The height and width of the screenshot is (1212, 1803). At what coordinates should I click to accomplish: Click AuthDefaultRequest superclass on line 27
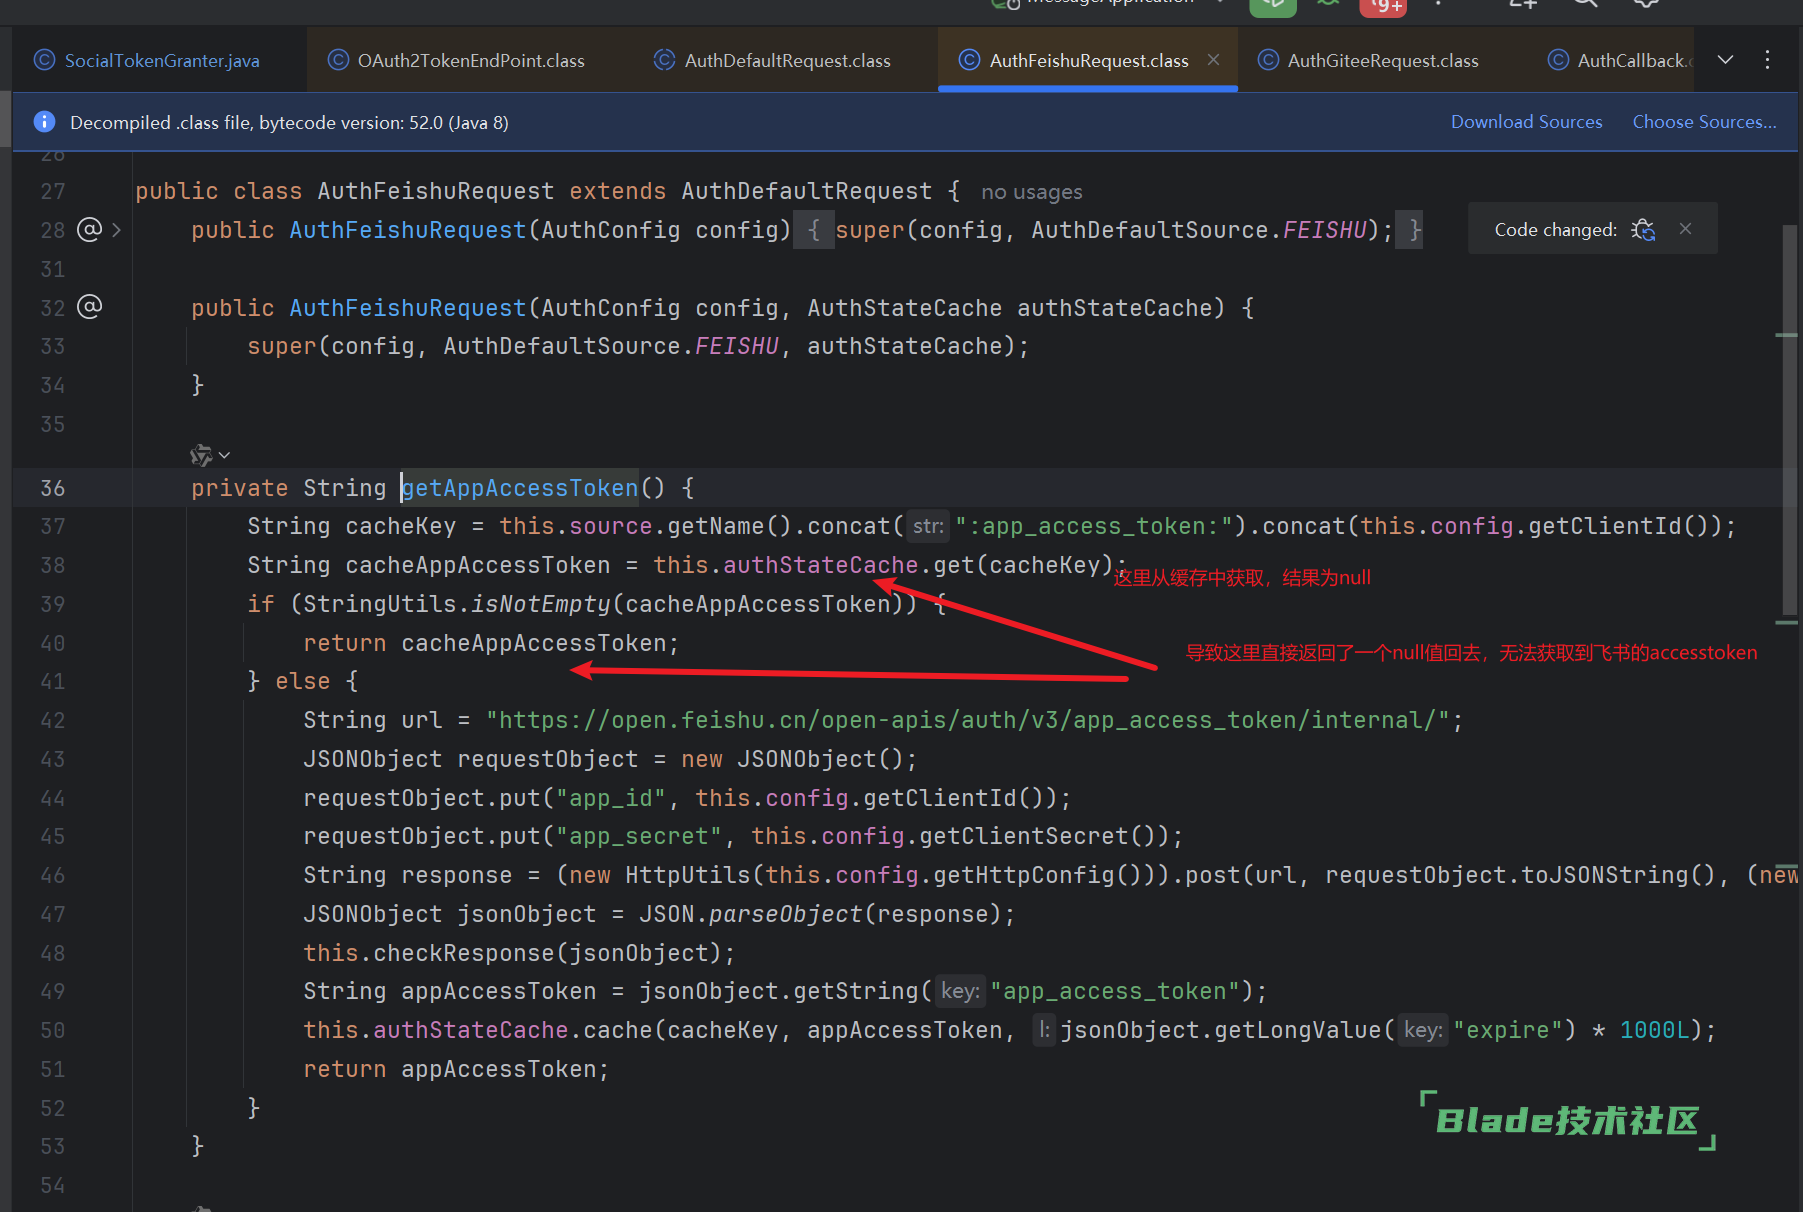pos(806,191)
